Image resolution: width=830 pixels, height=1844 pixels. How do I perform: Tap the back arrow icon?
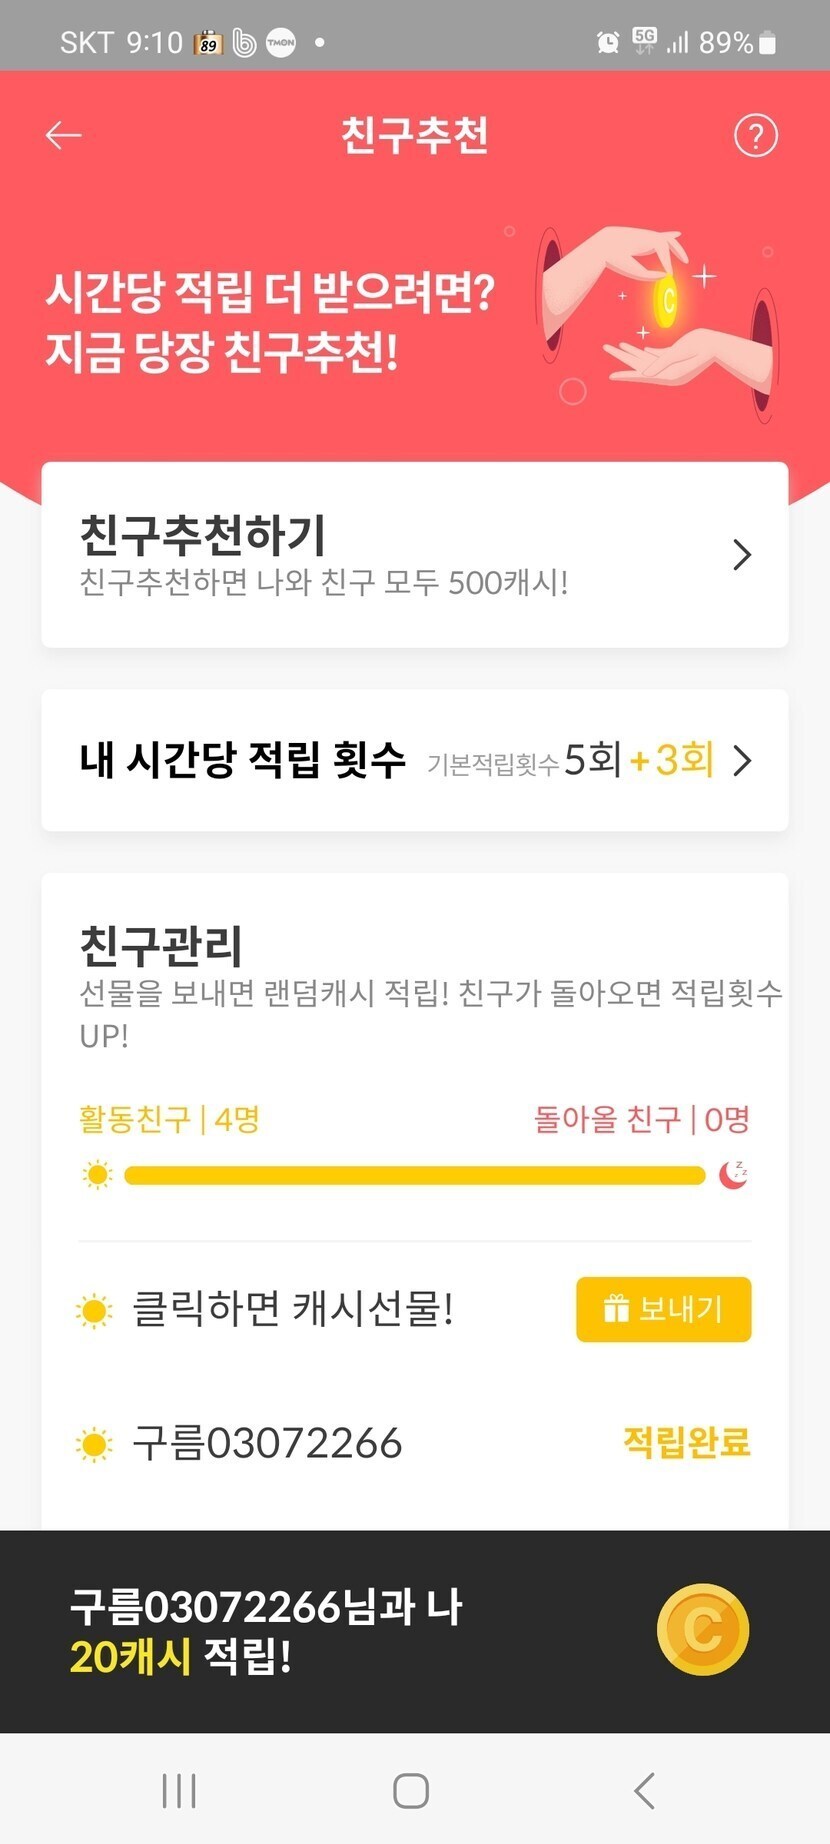[63, 135]
